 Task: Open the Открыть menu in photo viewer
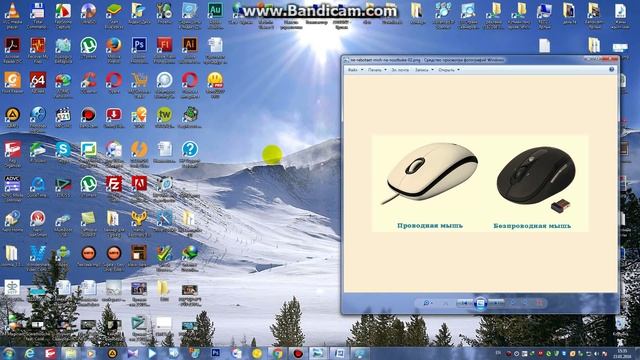pos(449,70)
